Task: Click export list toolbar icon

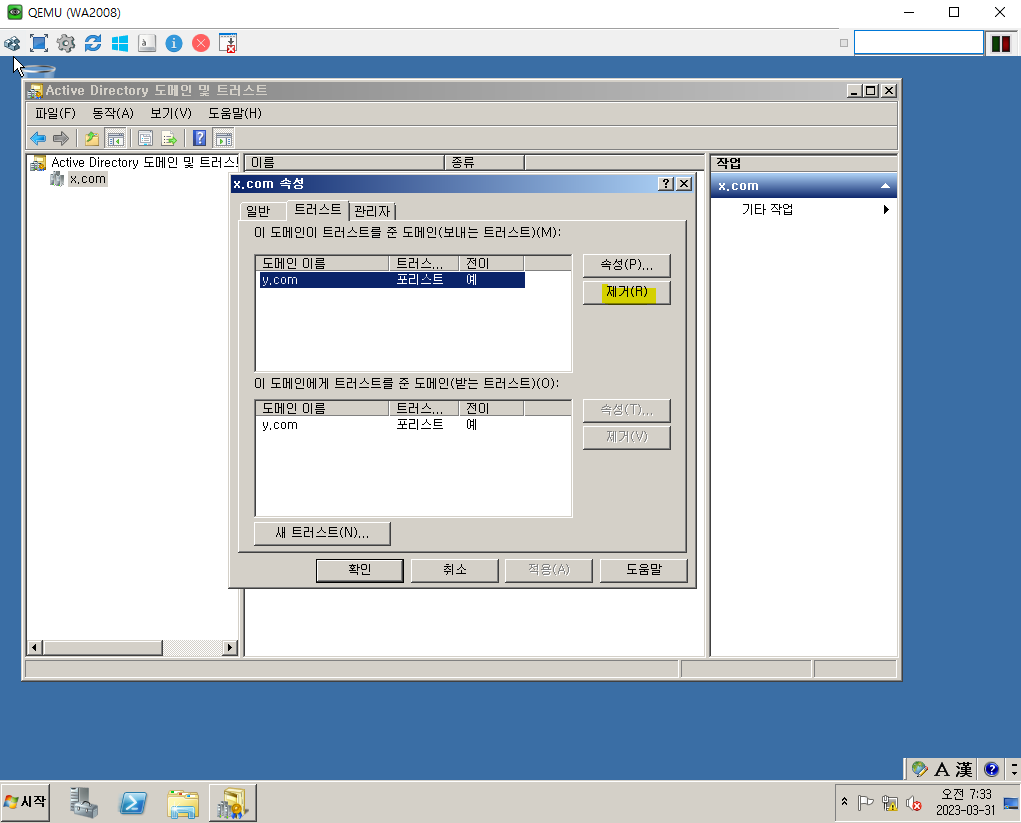Action: (169, 138)
